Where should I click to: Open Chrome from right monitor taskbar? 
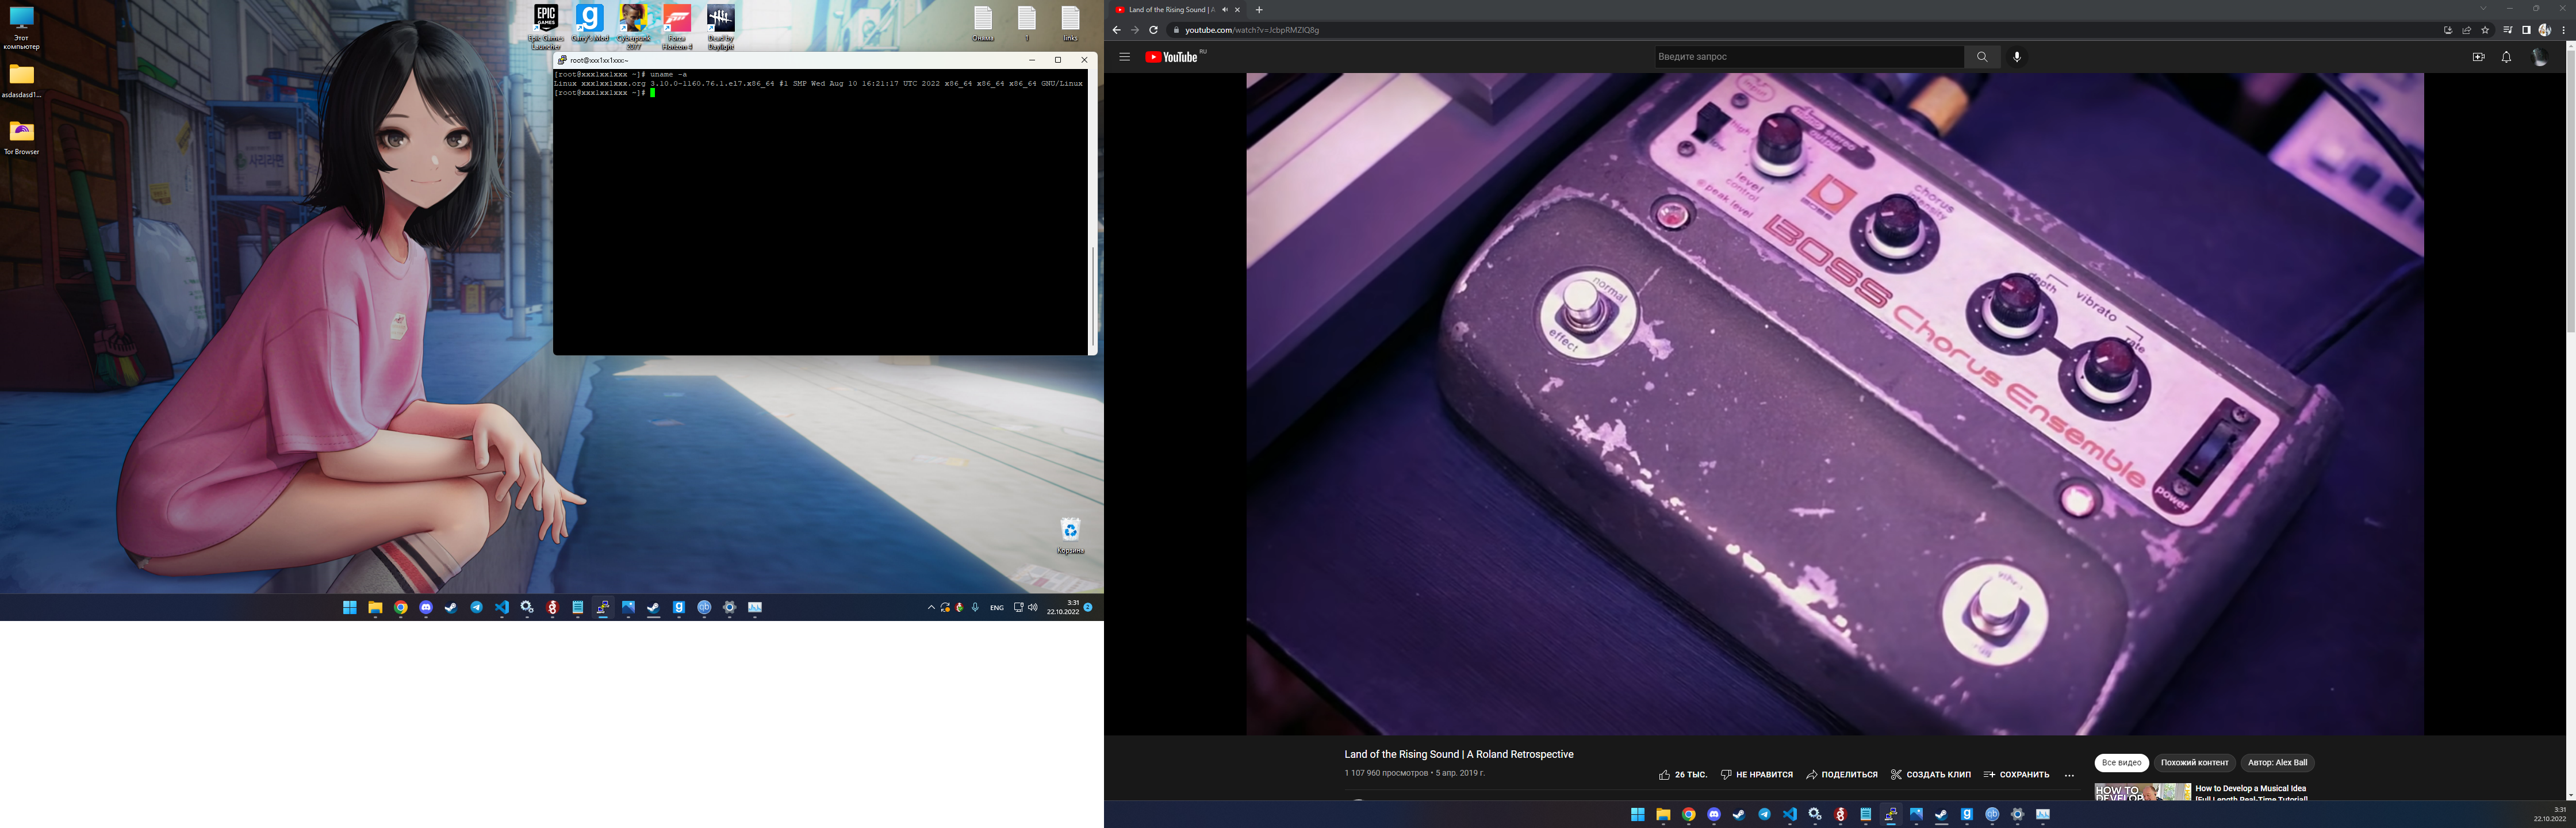point(1688,815)
